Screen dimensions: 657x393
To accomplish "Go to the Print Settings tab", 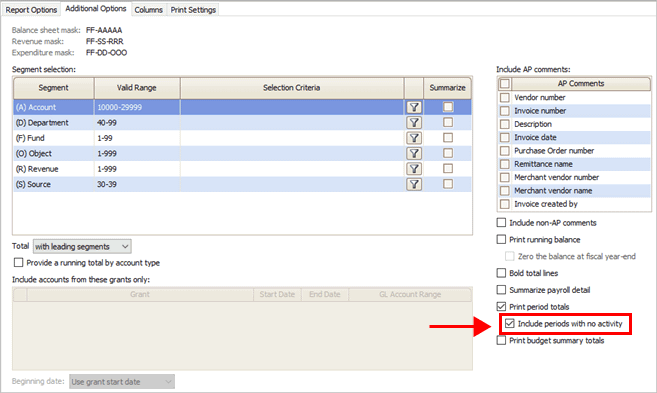I will pyautogui.click(x=193, y=10).
